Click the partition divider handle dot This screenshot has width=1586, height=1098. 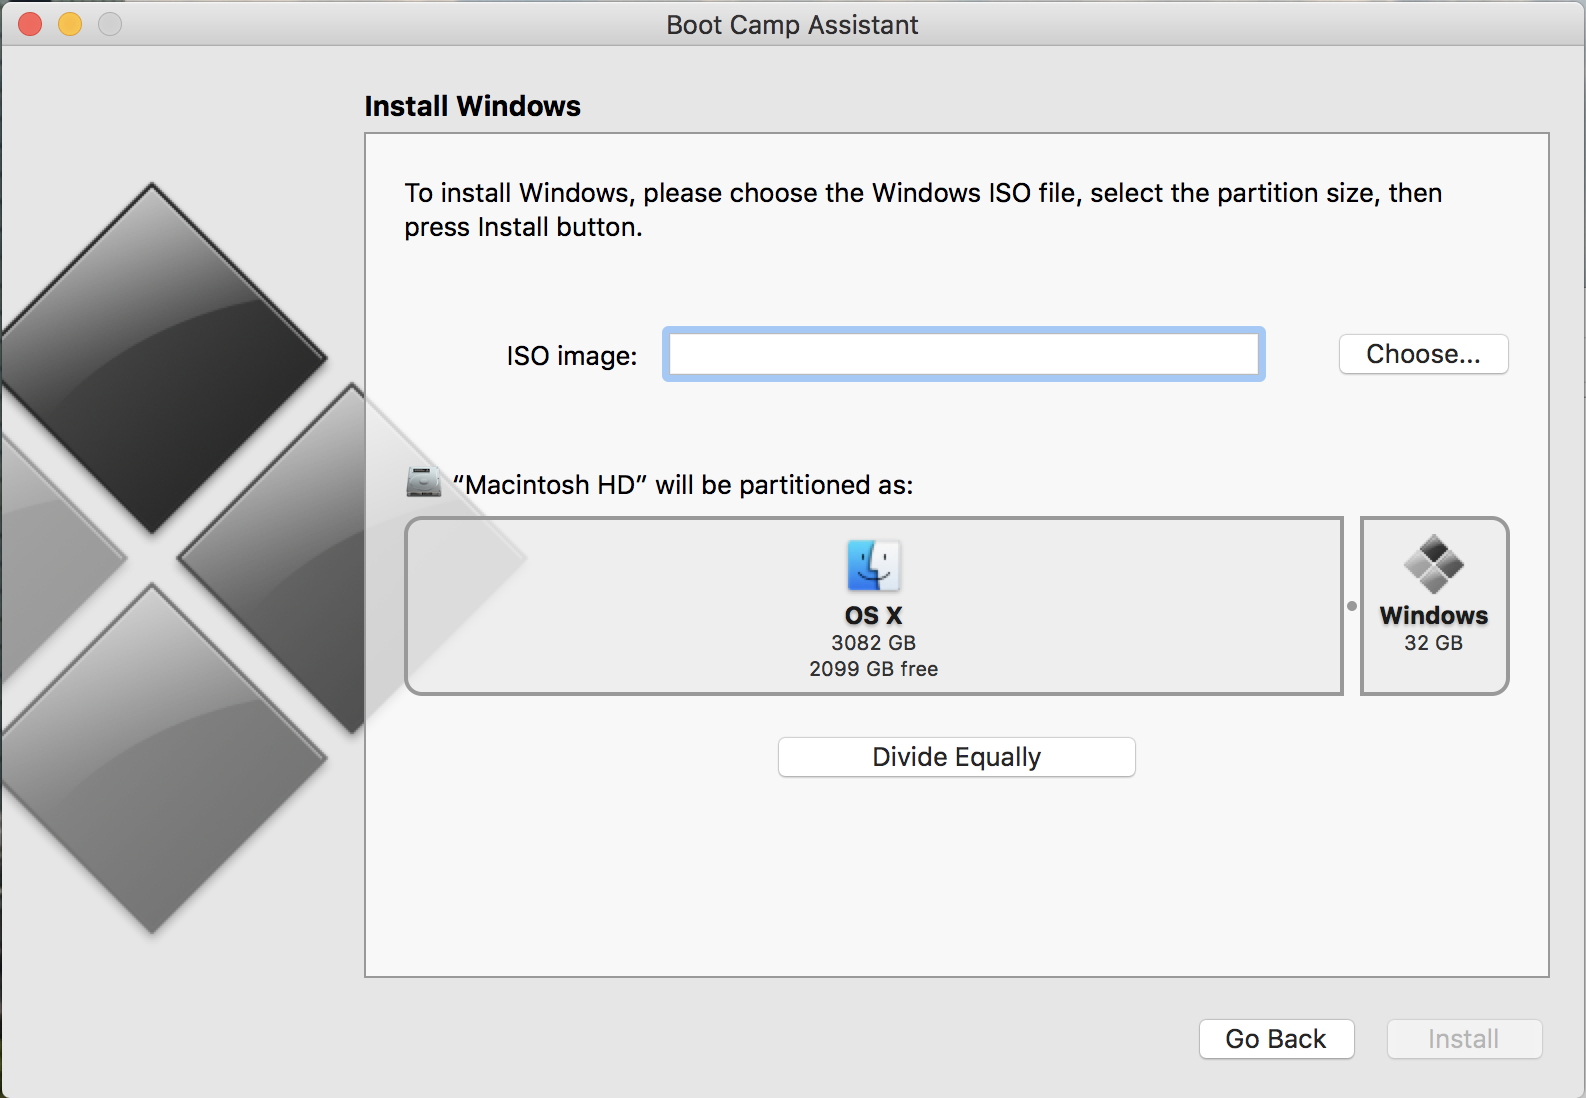[1352, 606]
